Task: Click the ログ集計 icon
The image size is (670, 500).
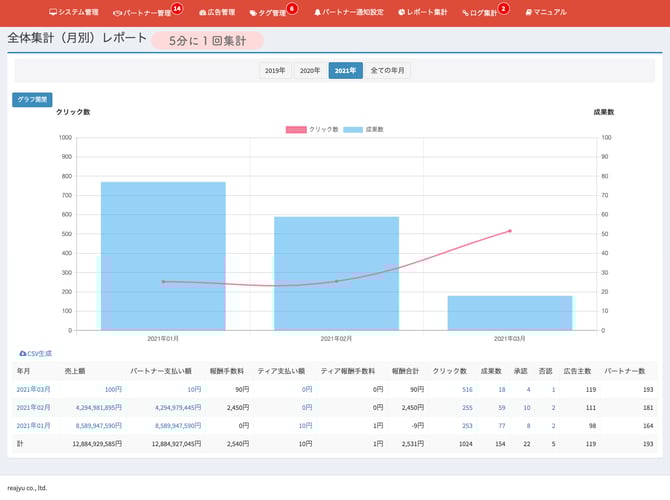Action: [x=465, y=12]
